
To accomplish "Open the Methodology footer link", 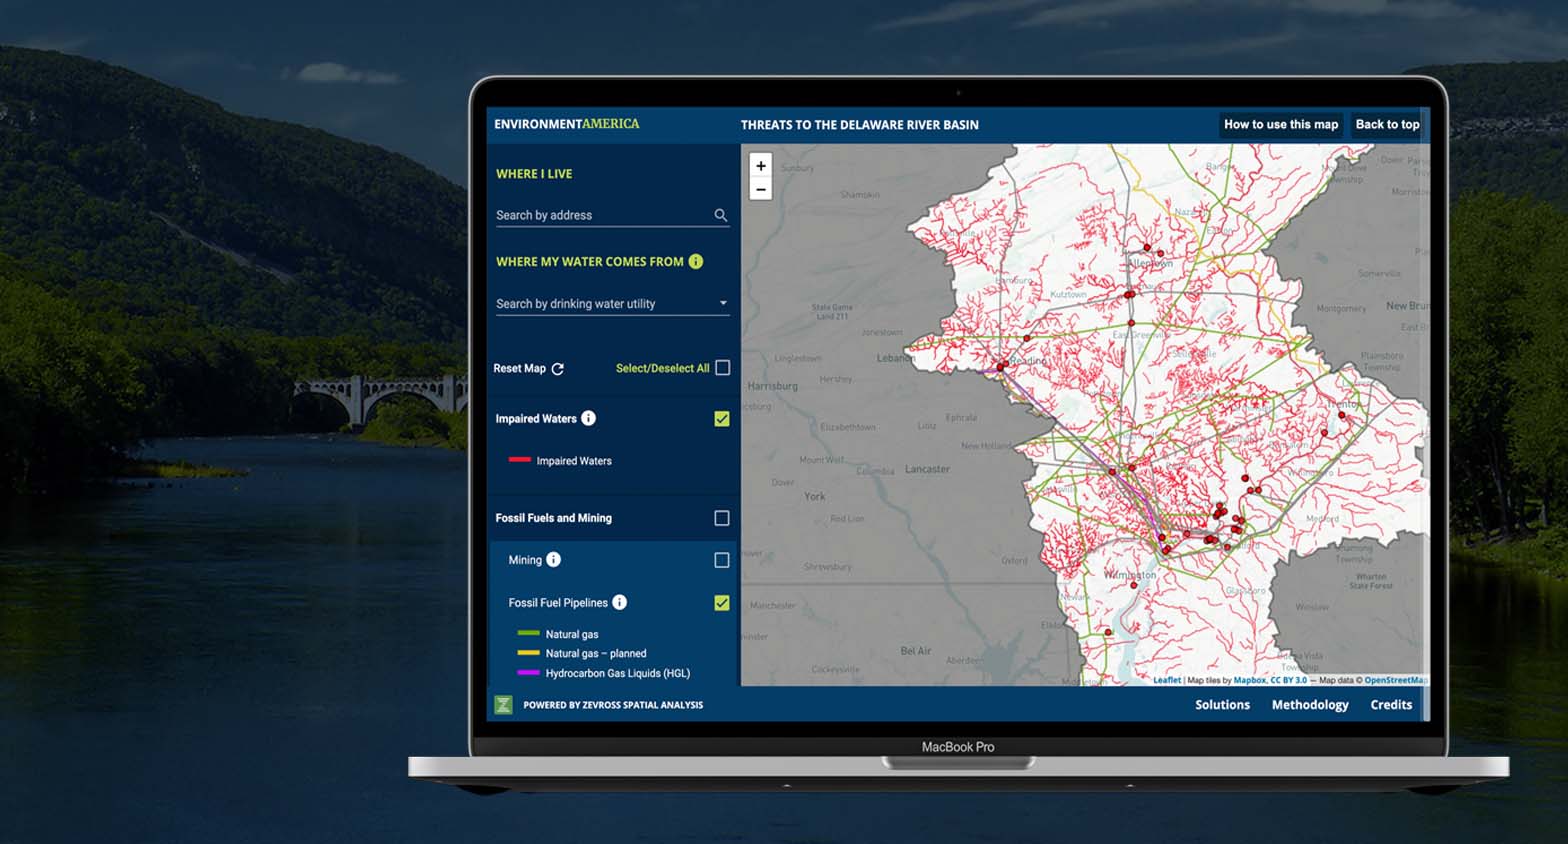I will [1310, 705].
